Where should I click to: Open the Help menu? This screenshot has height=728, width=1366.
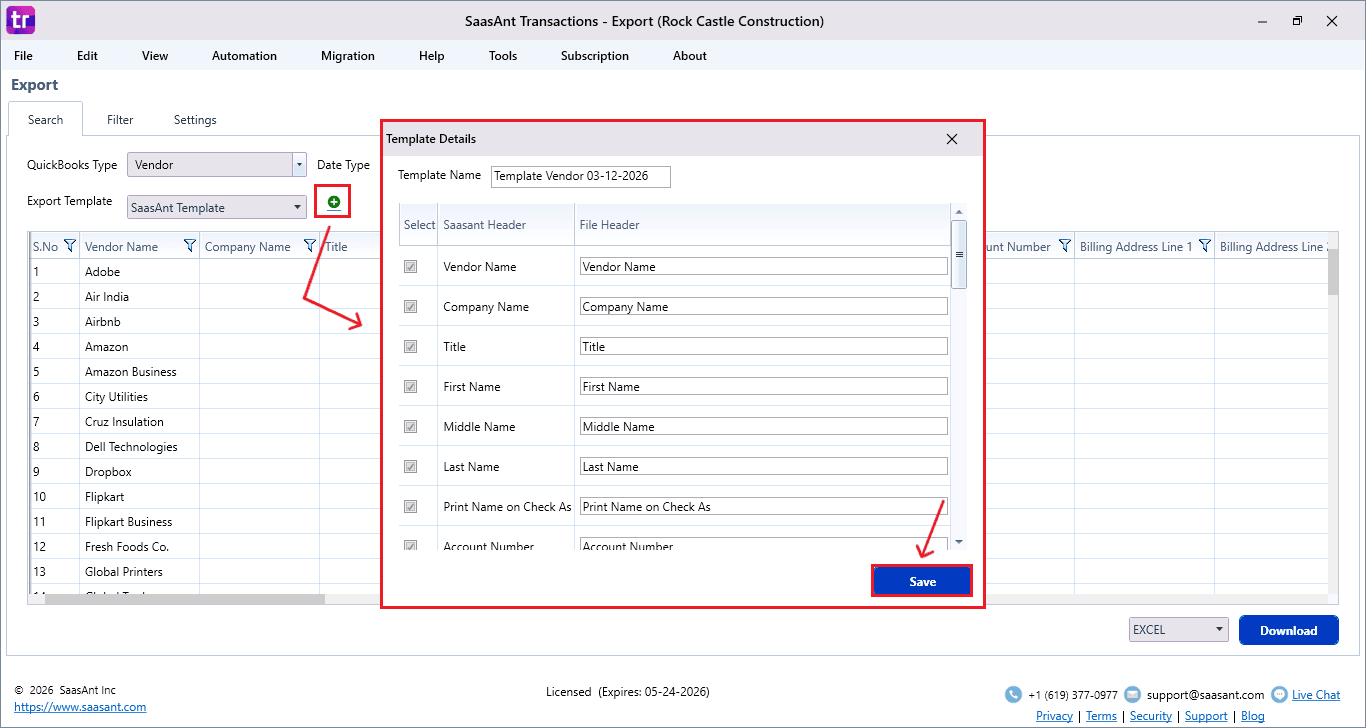point(432,56)
